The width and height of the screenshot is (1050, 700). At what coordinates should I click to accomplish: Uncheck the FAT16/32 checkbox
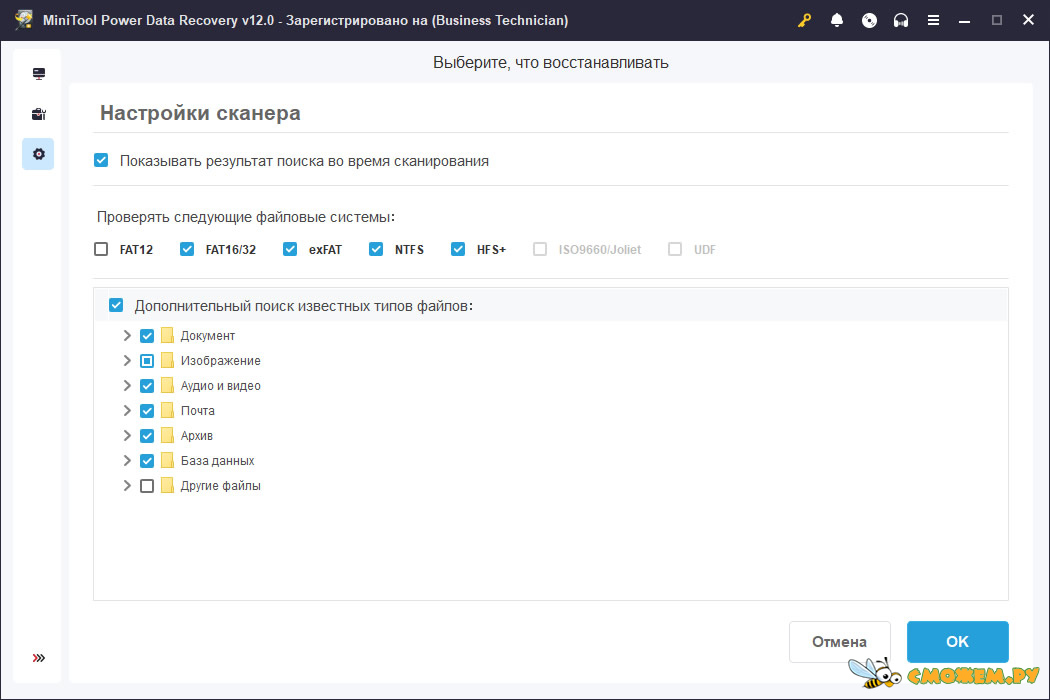click(x=187, y=249)
